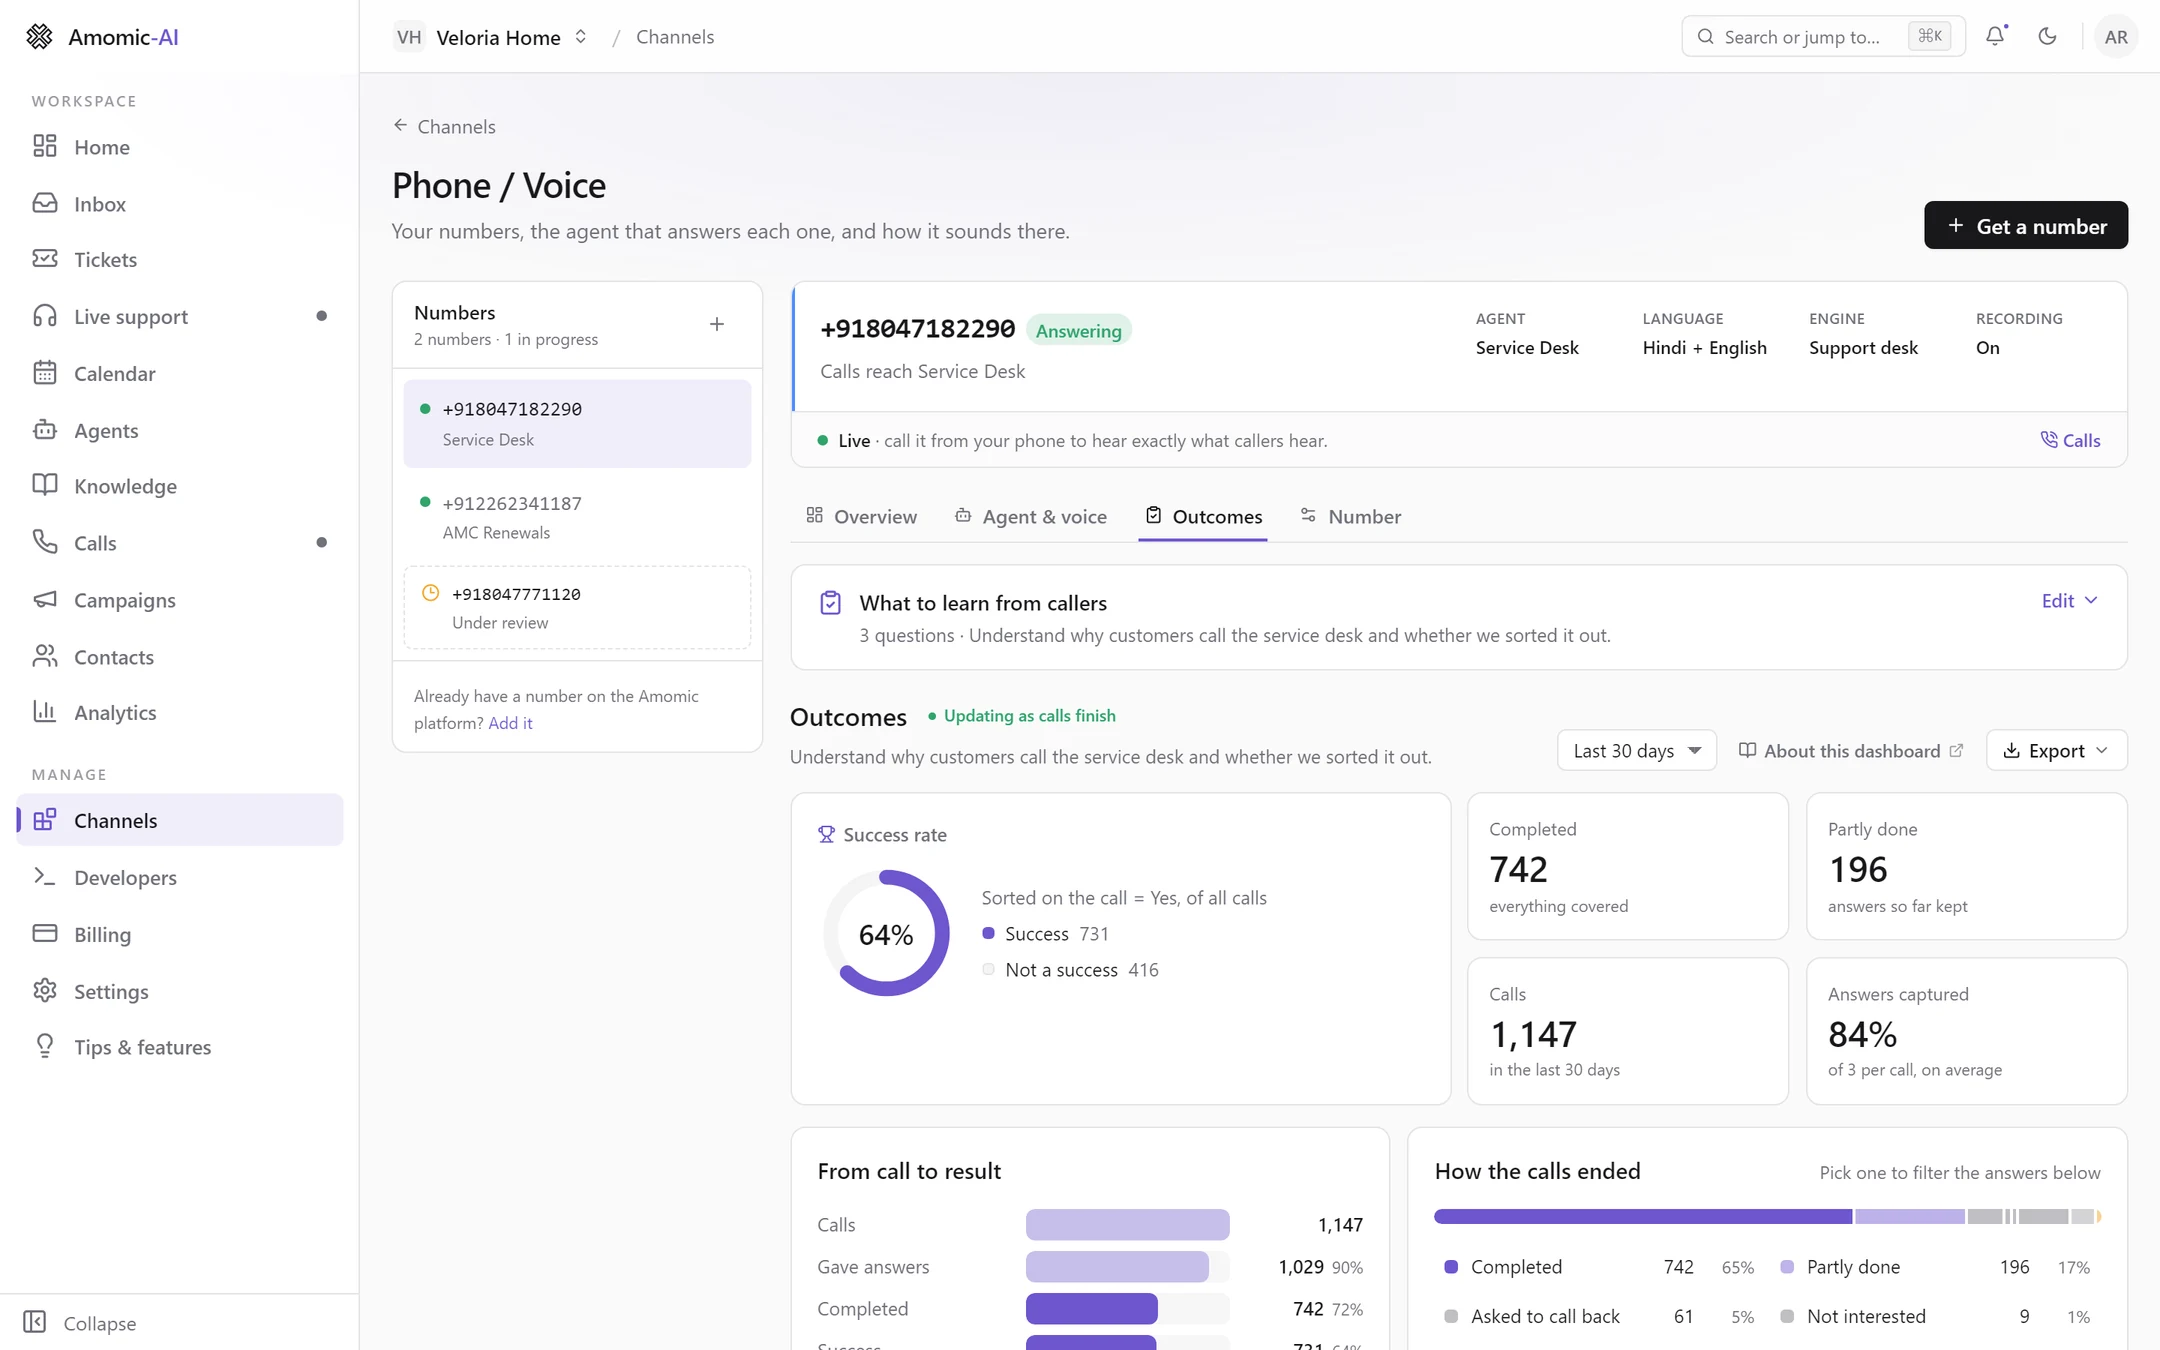Image resolution: width=2160 pixels, height=1350 pixels.
Task: Open Tickets from the sidebar
Action: 180,259
